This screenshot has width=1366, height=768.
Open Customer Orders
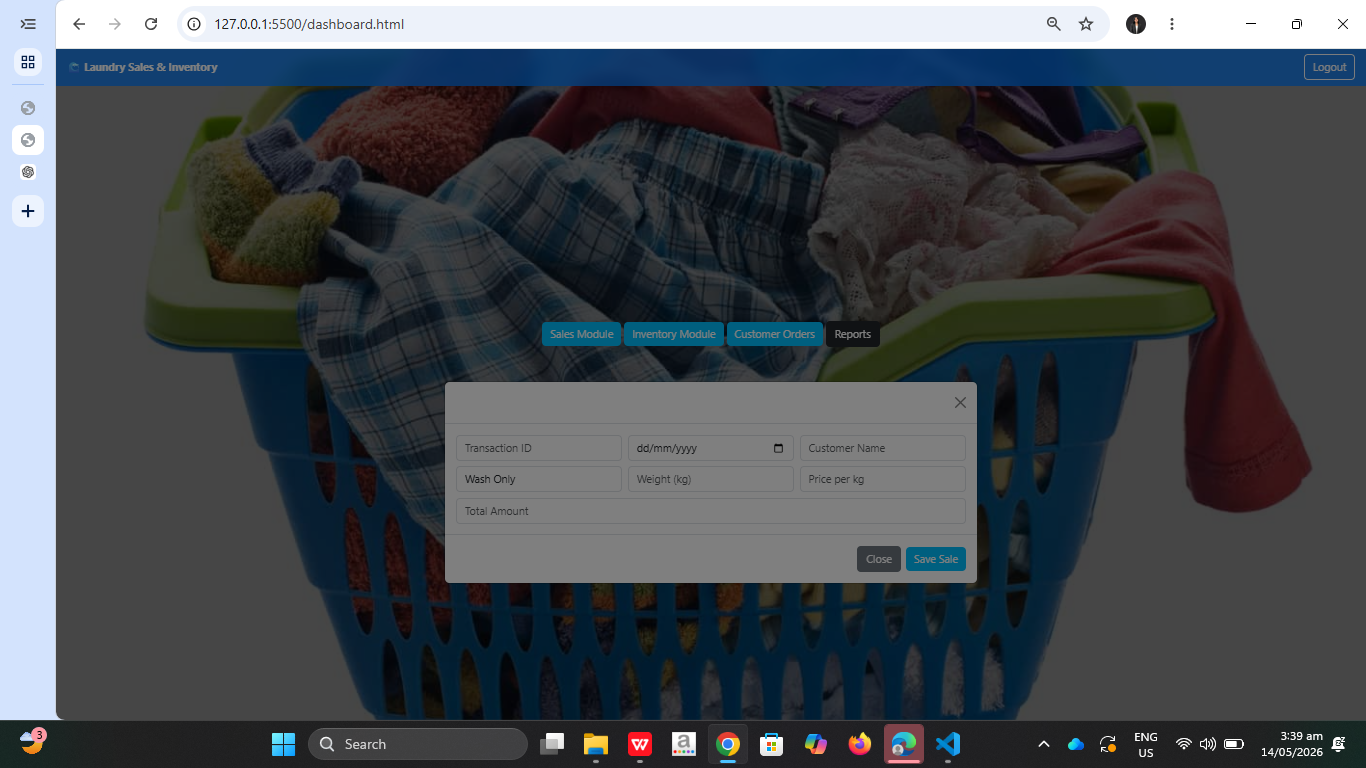tap(775, 334)
